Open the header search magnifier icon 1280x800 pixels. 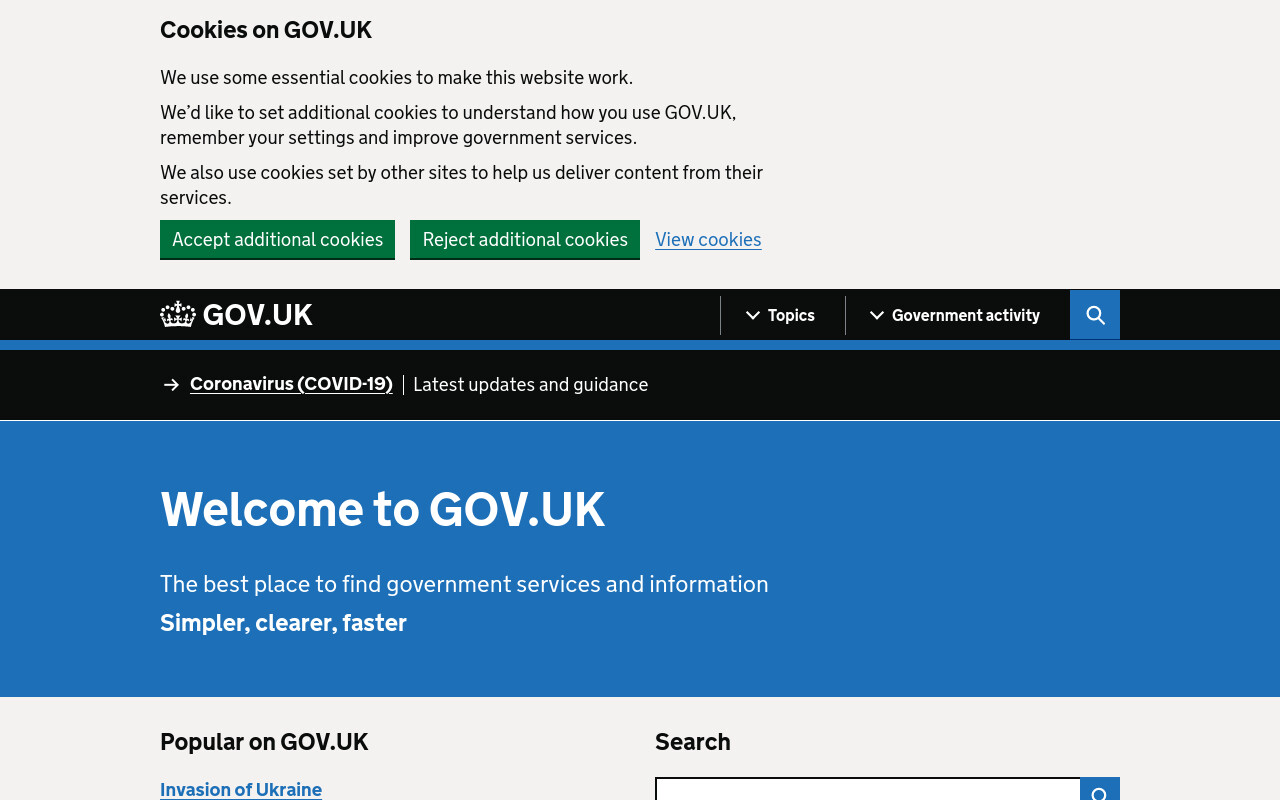coord(1095,315)
